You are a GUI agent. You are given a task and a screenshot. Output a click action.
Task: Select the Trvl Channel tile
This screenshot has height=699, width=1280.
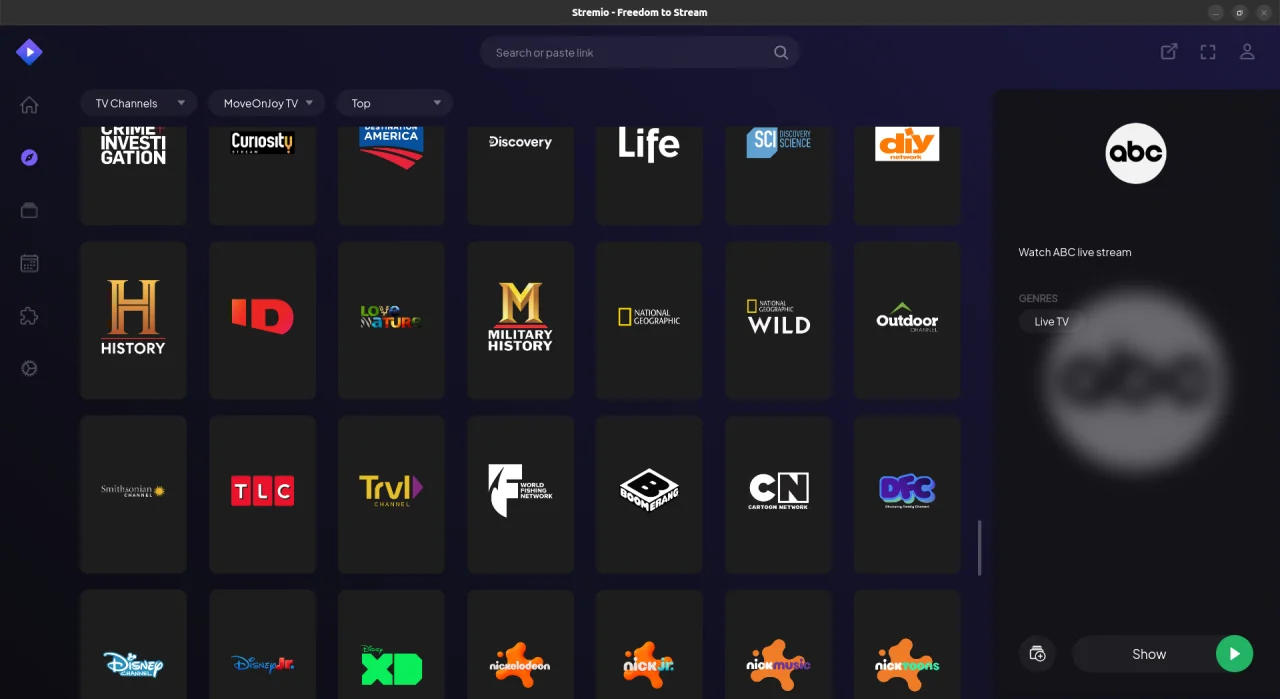(x=391, y=494)
